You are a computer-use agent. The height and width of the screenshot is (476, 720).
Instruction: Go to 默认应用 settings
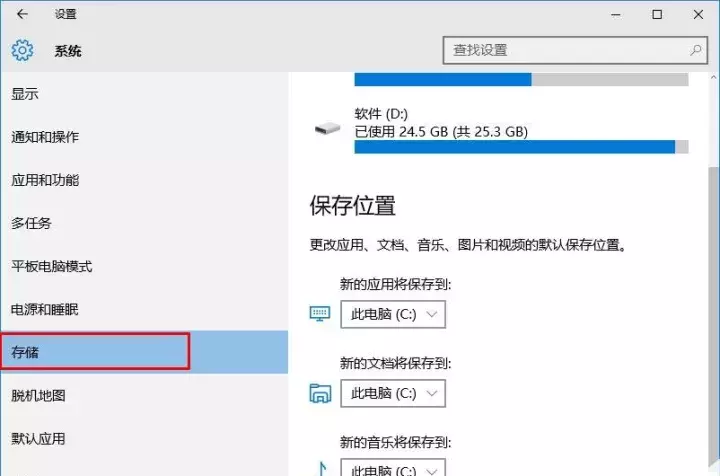click(144, 438)
